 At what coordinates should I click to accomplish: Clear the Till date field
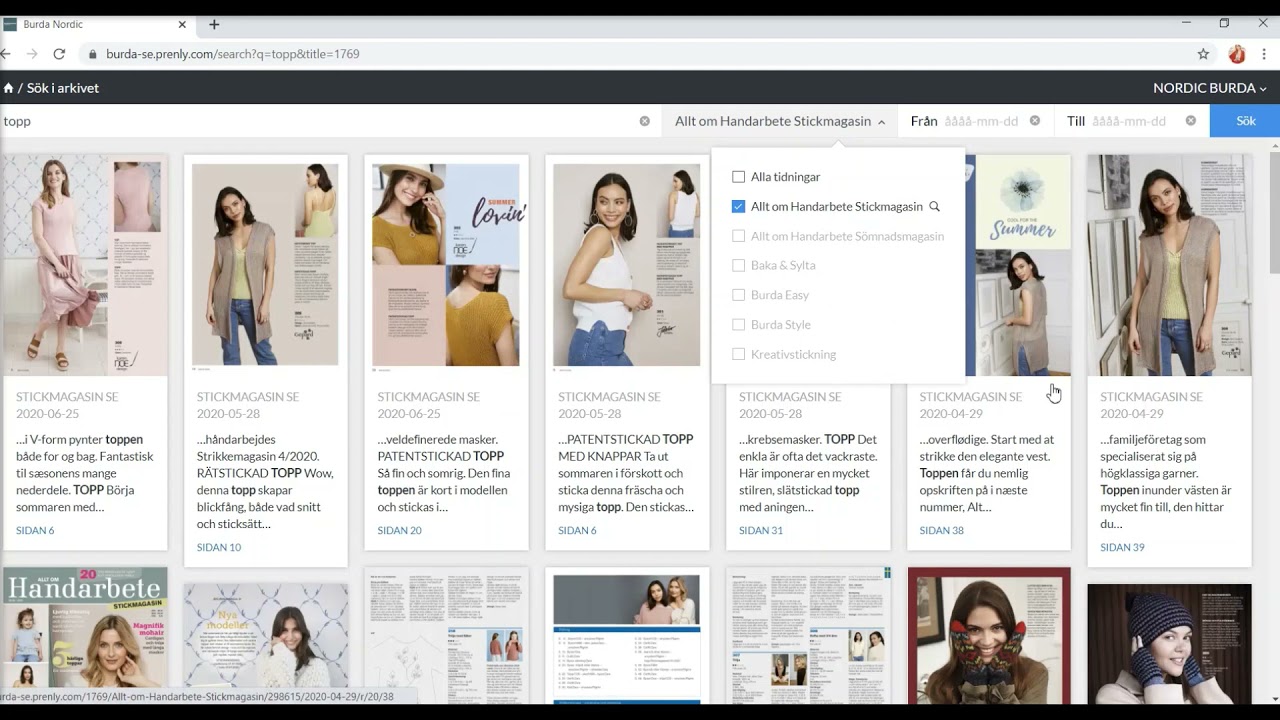point(1191,121)
